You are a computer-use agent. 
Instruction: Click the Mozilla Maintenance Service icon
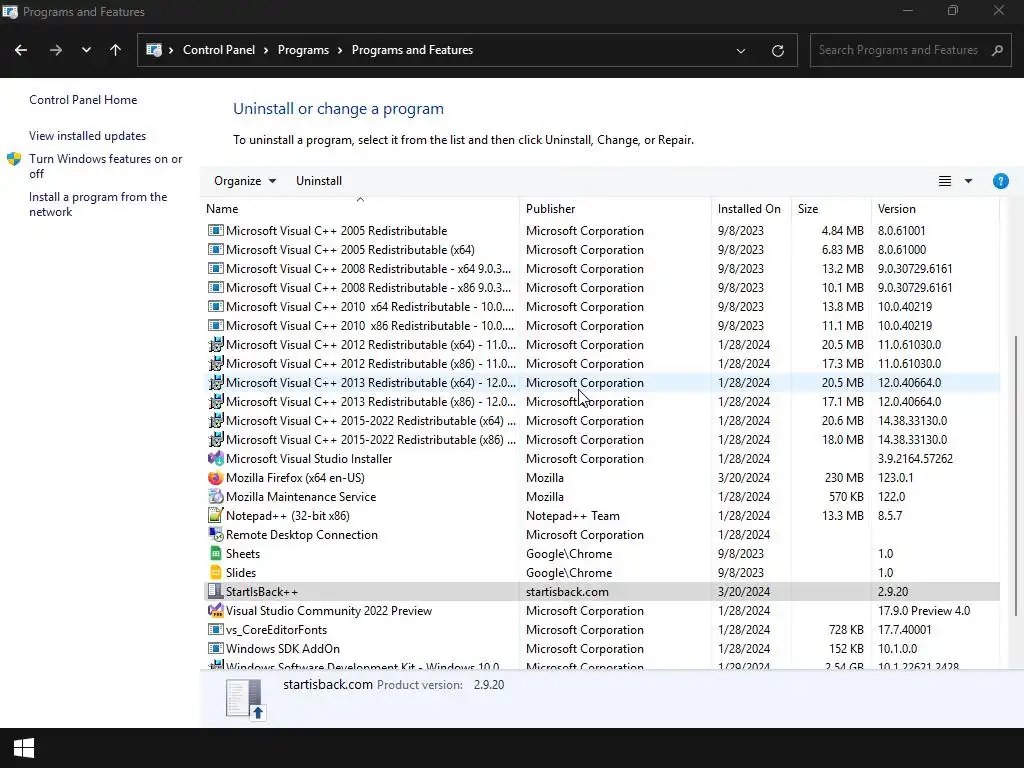(x=215, y=496)
